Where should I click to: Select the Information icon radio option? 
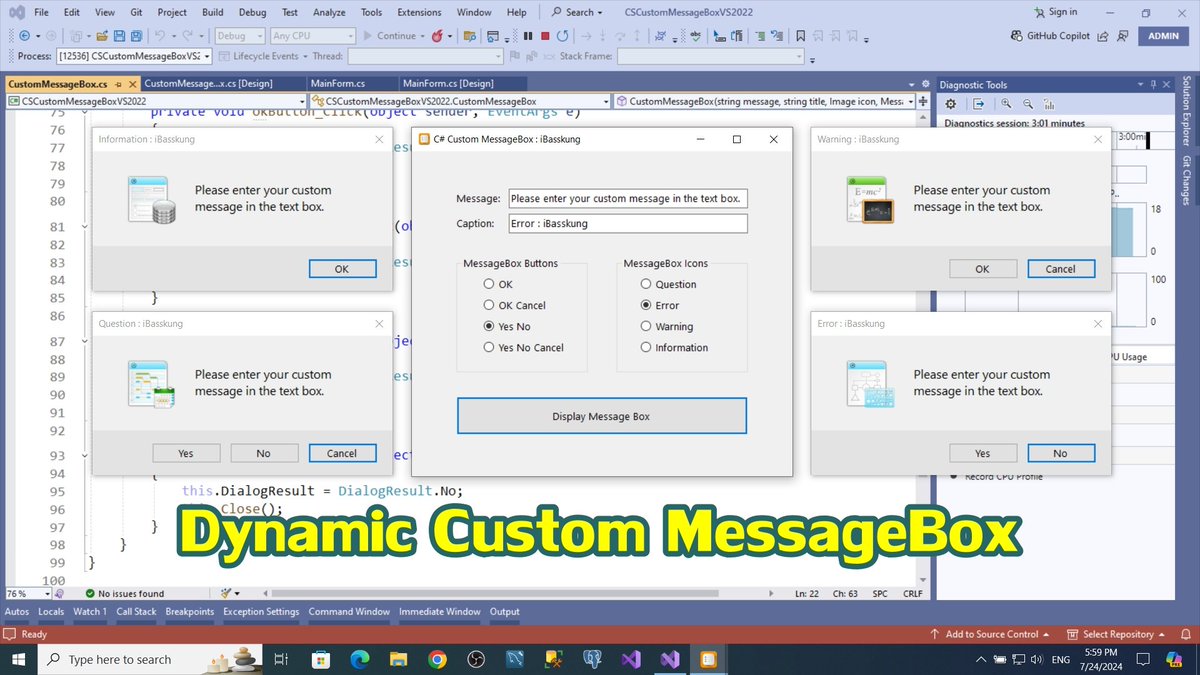click(x=674, y=348)
